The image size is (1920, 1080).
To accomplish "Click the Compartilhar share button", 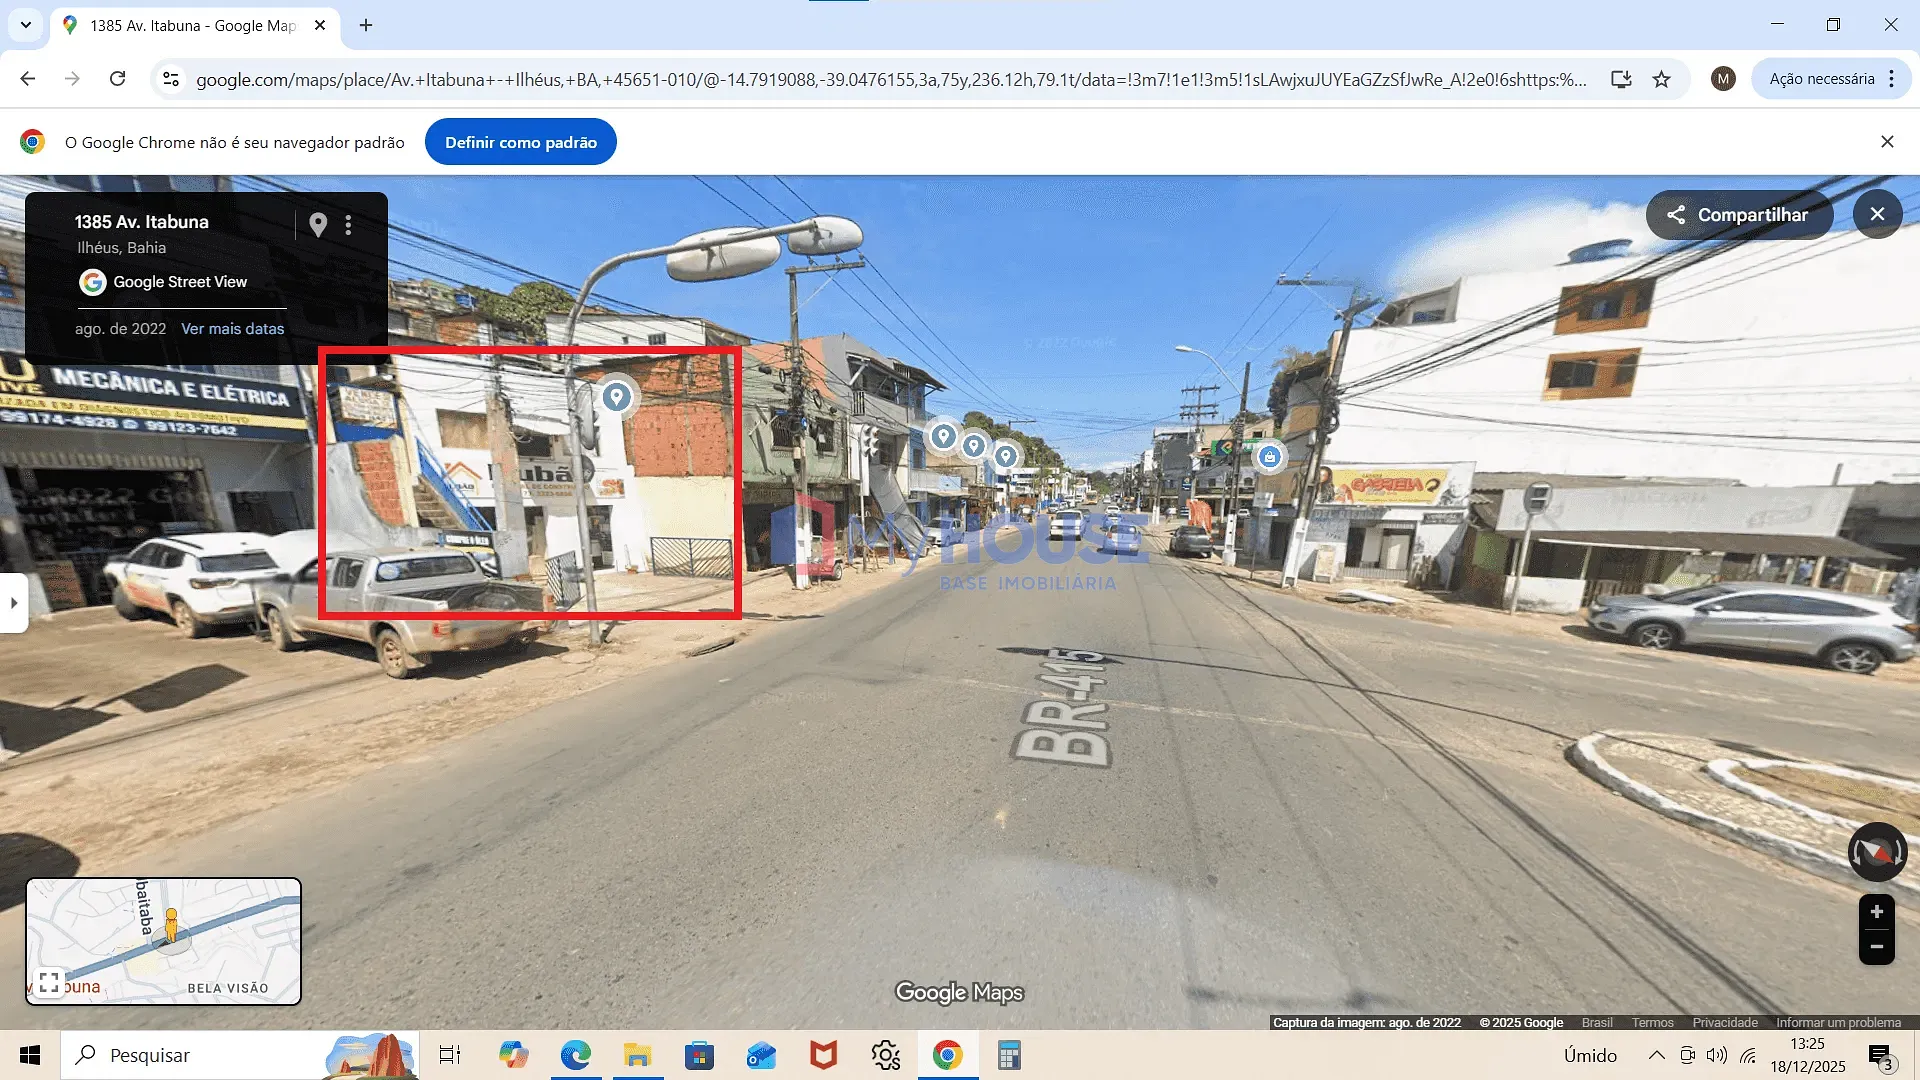I will (x=1739, y=215).
